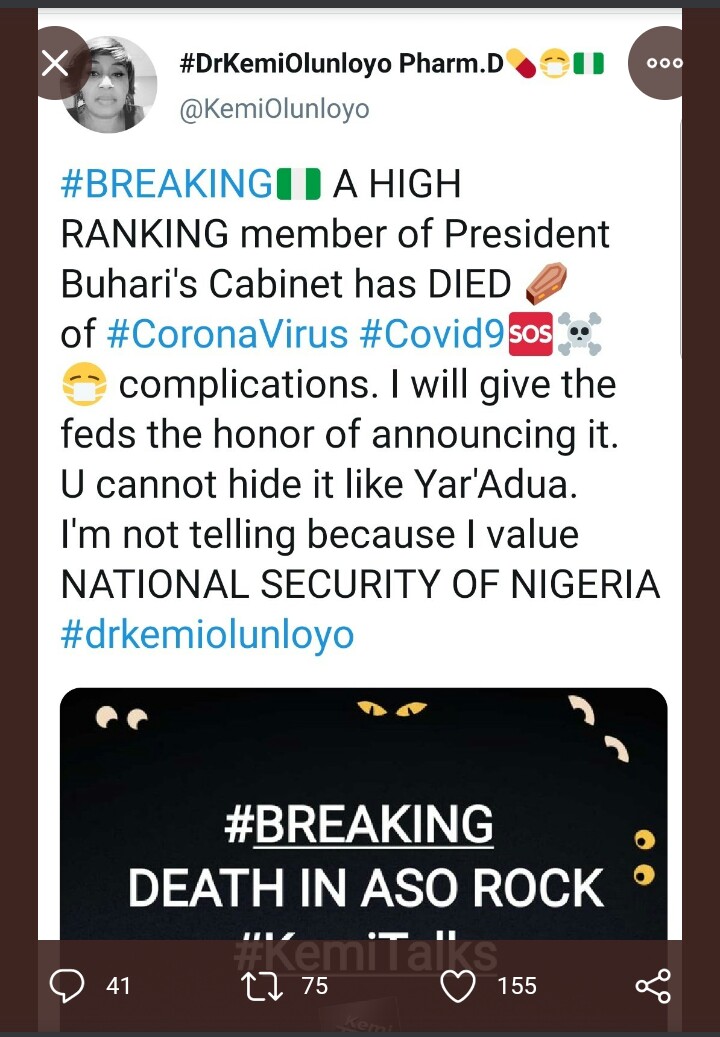View the 41 replies count
Viewport: 720px width, 1037px height.
pyautogui.click(x=118, y=986)
